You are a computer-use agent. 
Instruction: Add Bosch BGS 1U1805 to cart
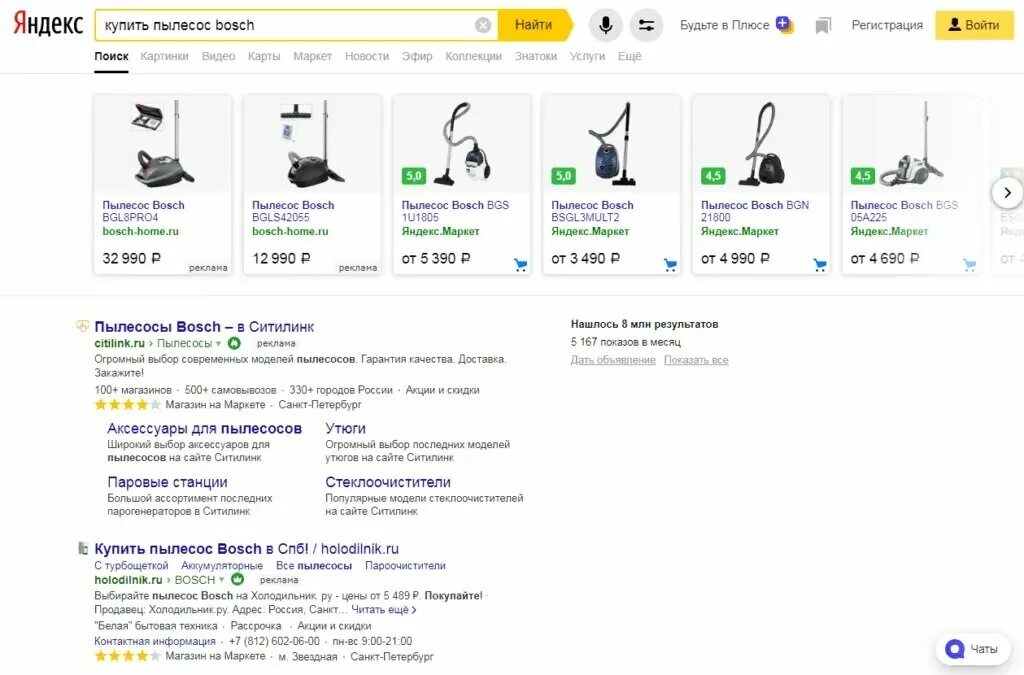520,264
